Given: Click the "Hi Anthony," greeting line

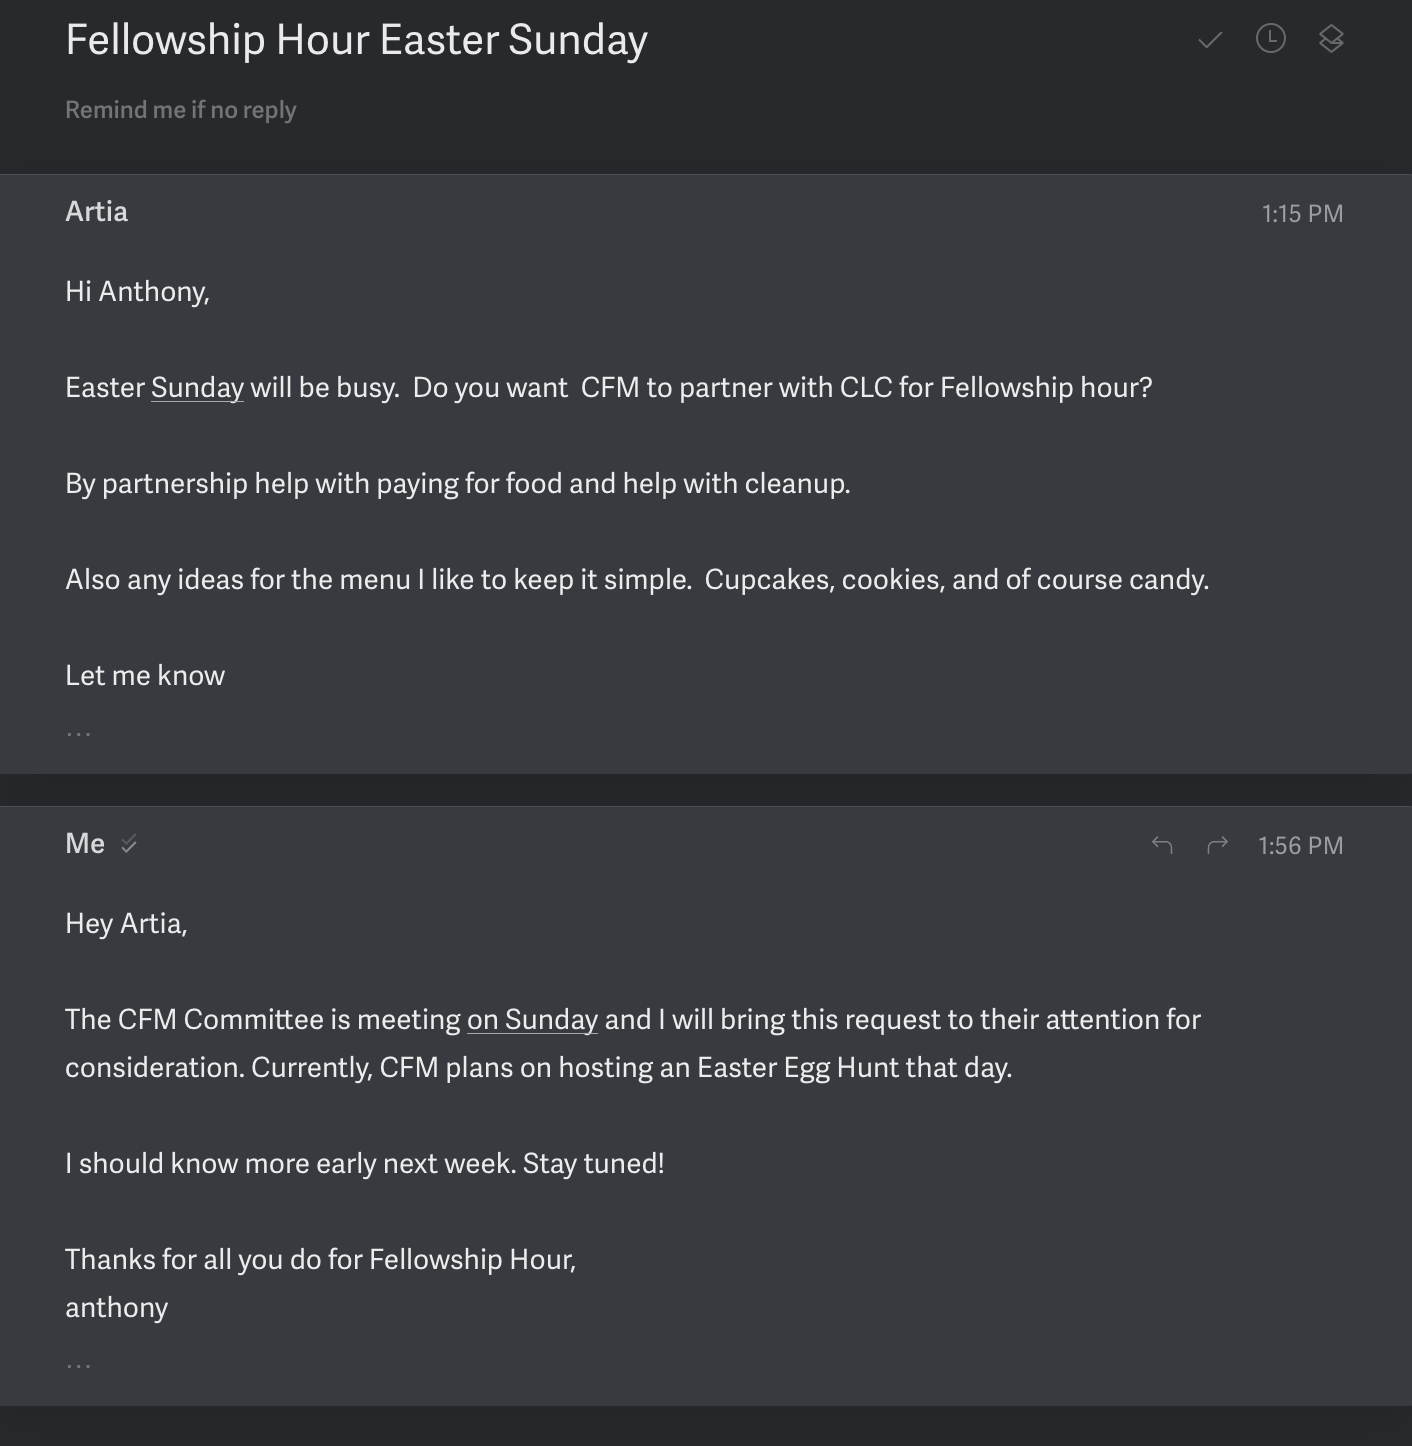Looking at the screenshot, I should tap(137, 292).
